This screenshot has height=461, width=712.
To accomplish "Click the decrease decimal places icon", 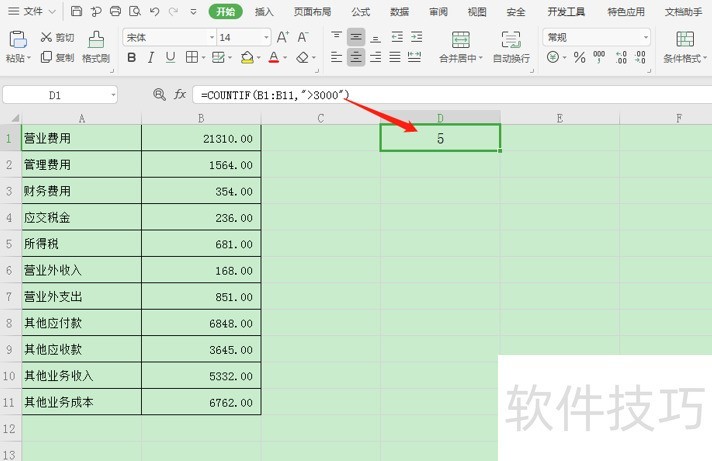I will tap(640, 57).
